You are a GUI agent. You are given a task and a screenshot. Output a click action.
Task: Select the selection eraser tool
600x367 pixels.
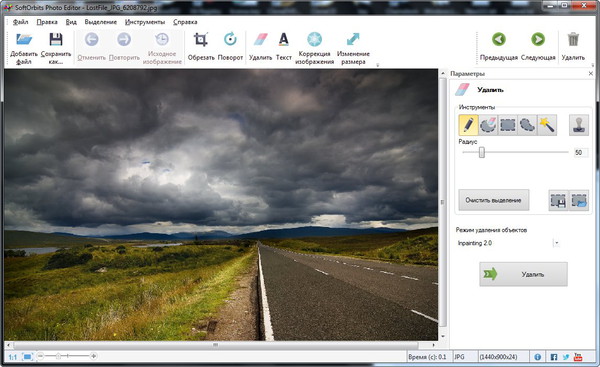488,125
